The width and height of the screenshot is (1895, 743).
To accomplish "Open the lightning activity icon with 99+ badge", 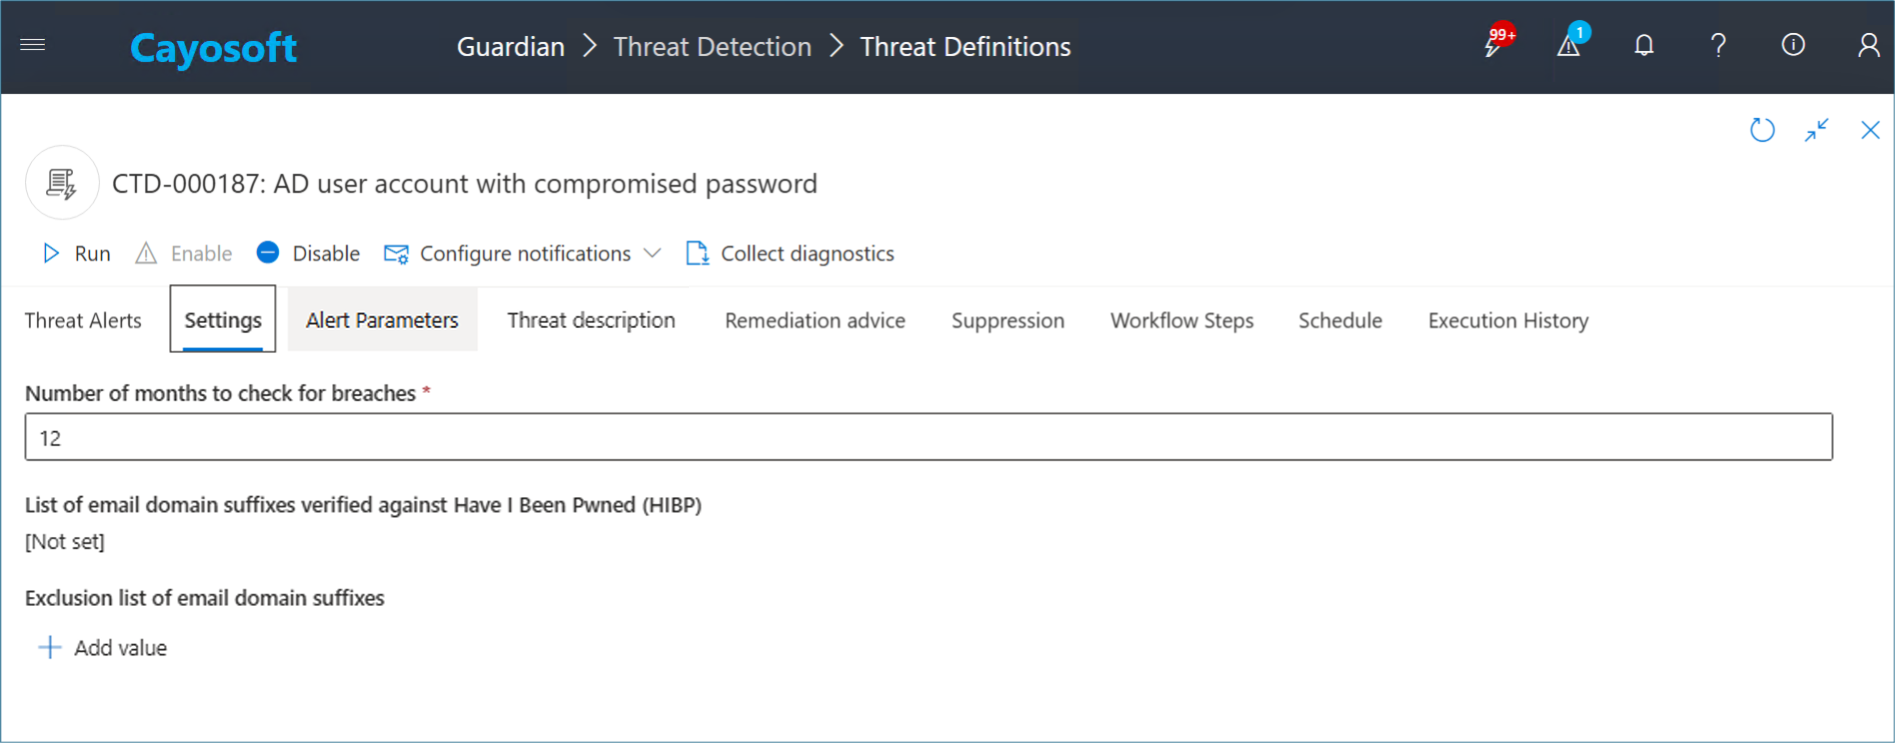I will coord(1494,45).
